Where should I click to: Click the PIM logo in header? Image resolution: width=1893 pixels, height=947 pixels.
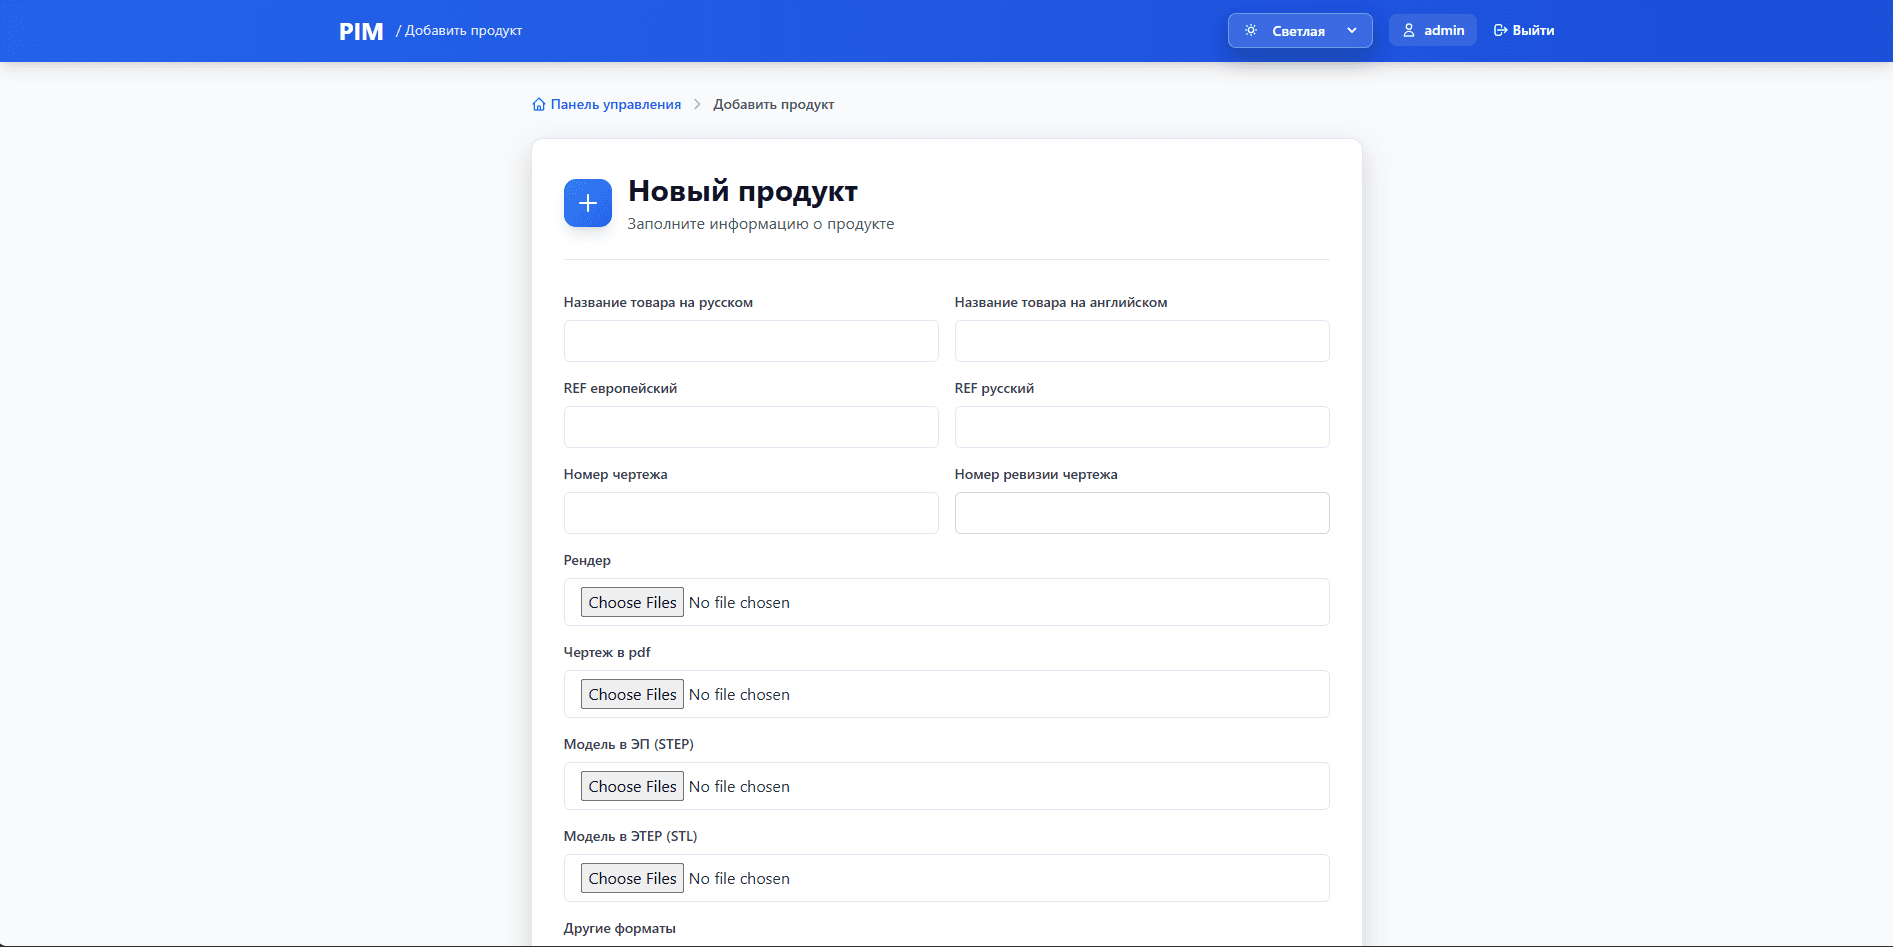[361, 31]
